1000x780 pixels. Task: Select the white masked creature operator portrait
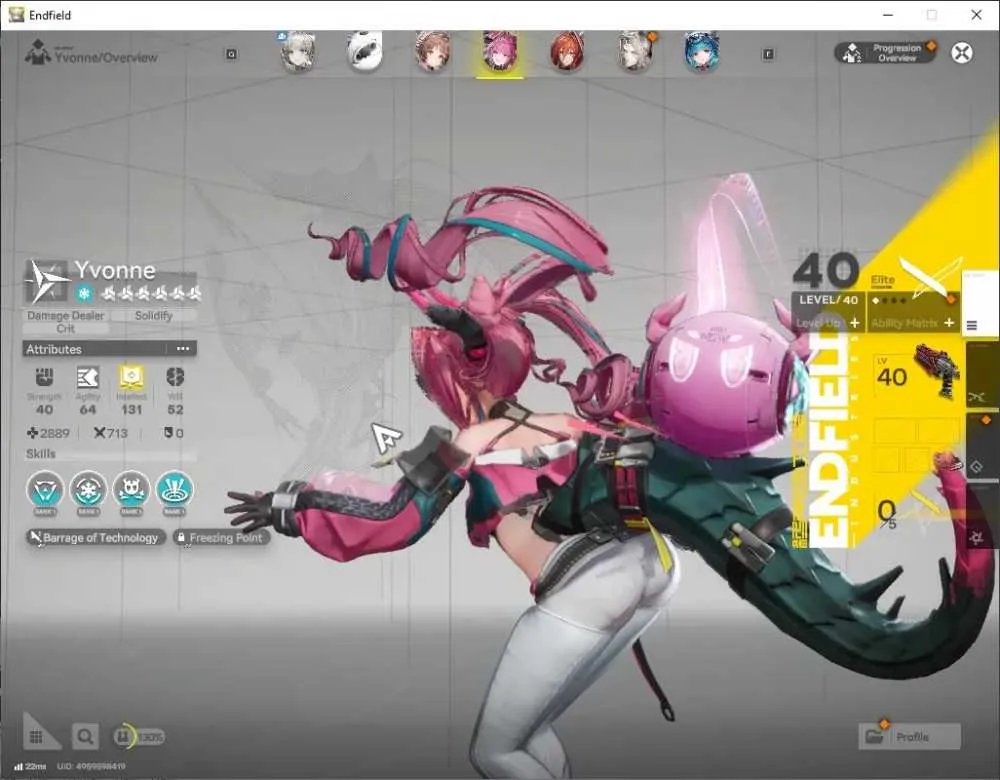365,50
